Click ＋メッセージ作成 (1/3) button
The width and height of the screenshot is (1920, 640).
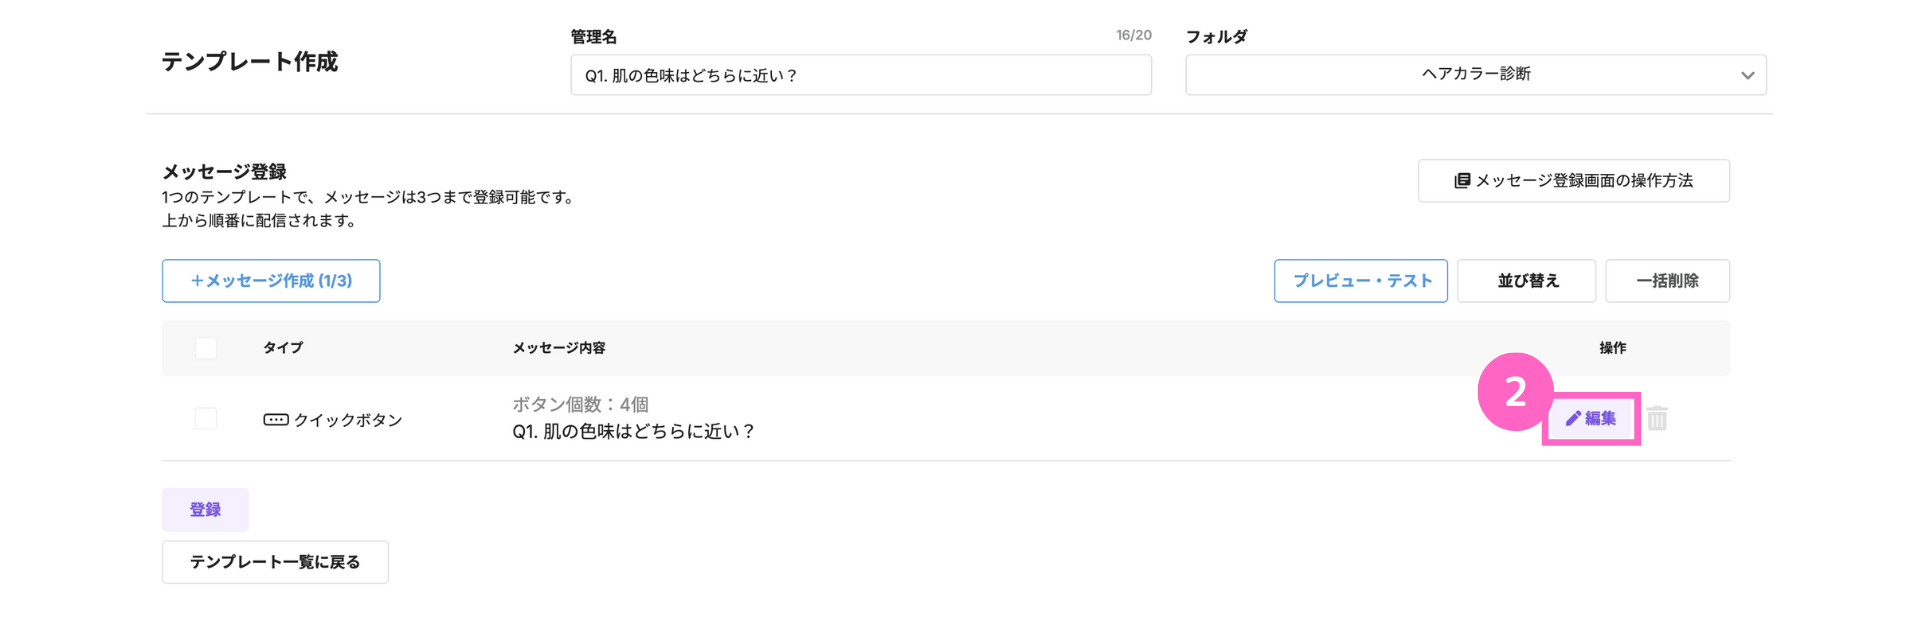tap(271, 281)
